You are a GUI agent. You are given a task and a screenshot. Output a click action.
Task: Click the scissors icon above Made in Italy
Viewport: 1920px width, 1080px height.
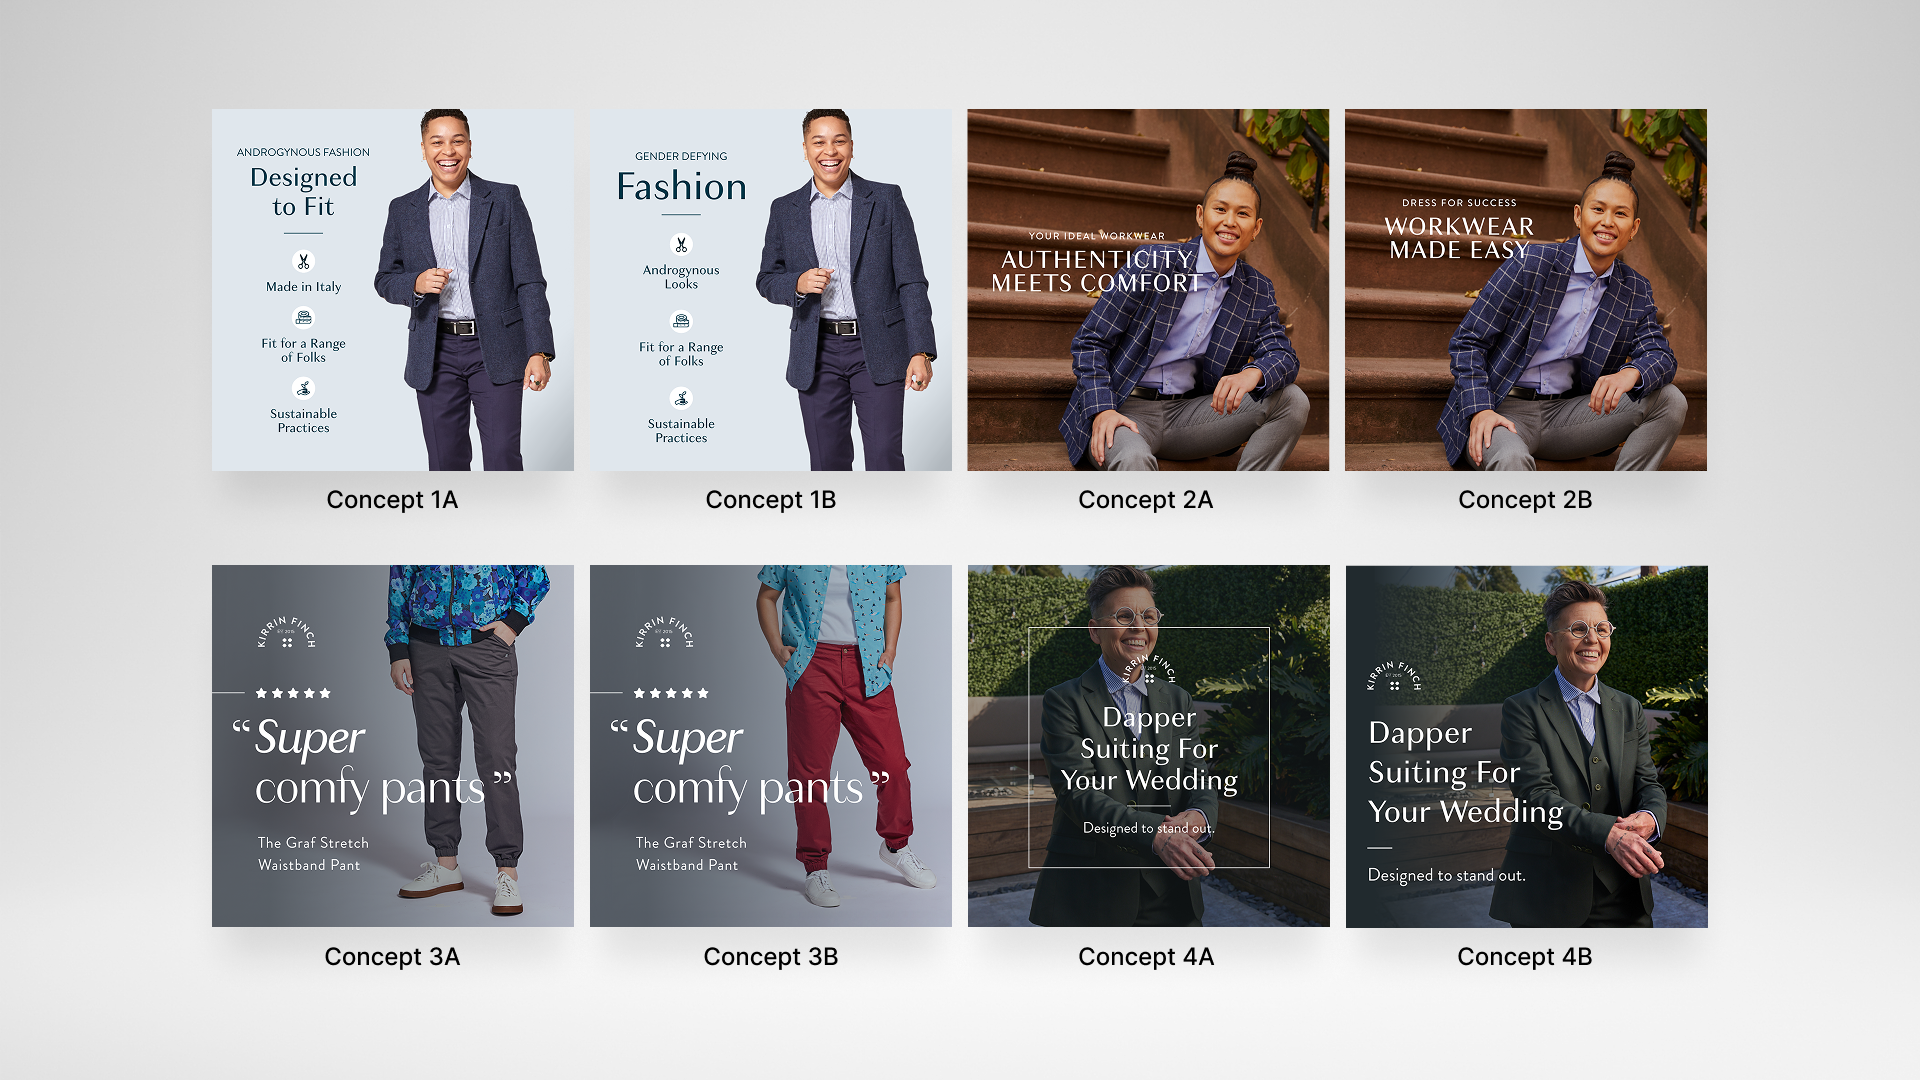click(x=303, y=261)
